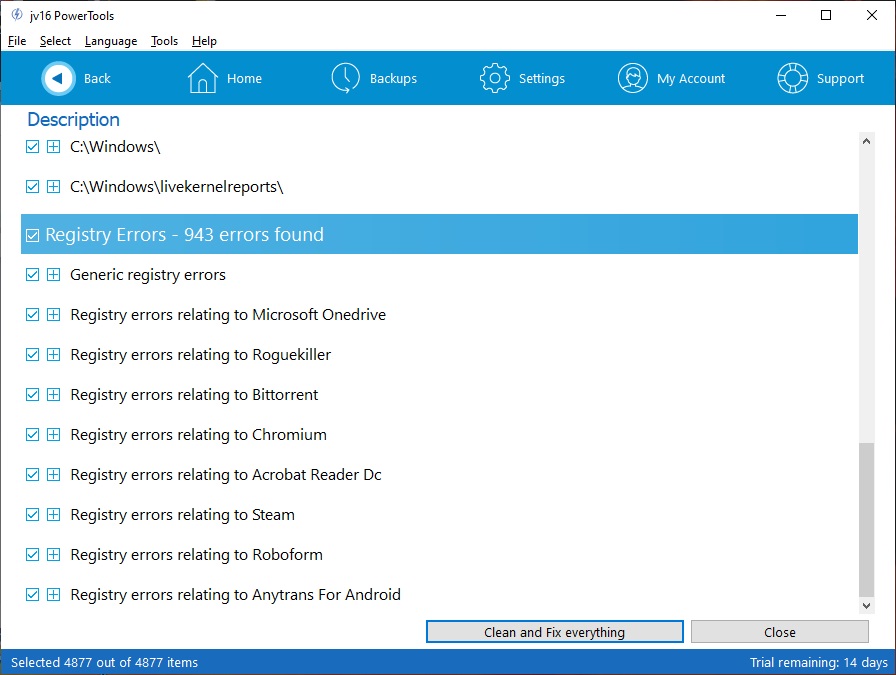896x675 pixels.
Task: Open the Help menu
Action: (x=204, y=41)
